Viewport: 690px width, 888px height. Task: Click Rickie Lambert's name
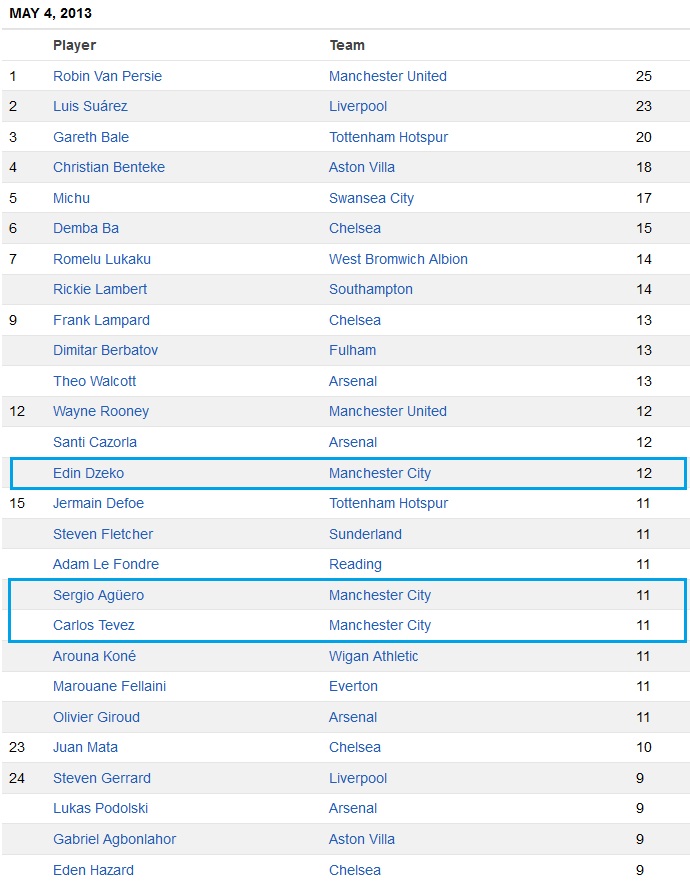100,289
